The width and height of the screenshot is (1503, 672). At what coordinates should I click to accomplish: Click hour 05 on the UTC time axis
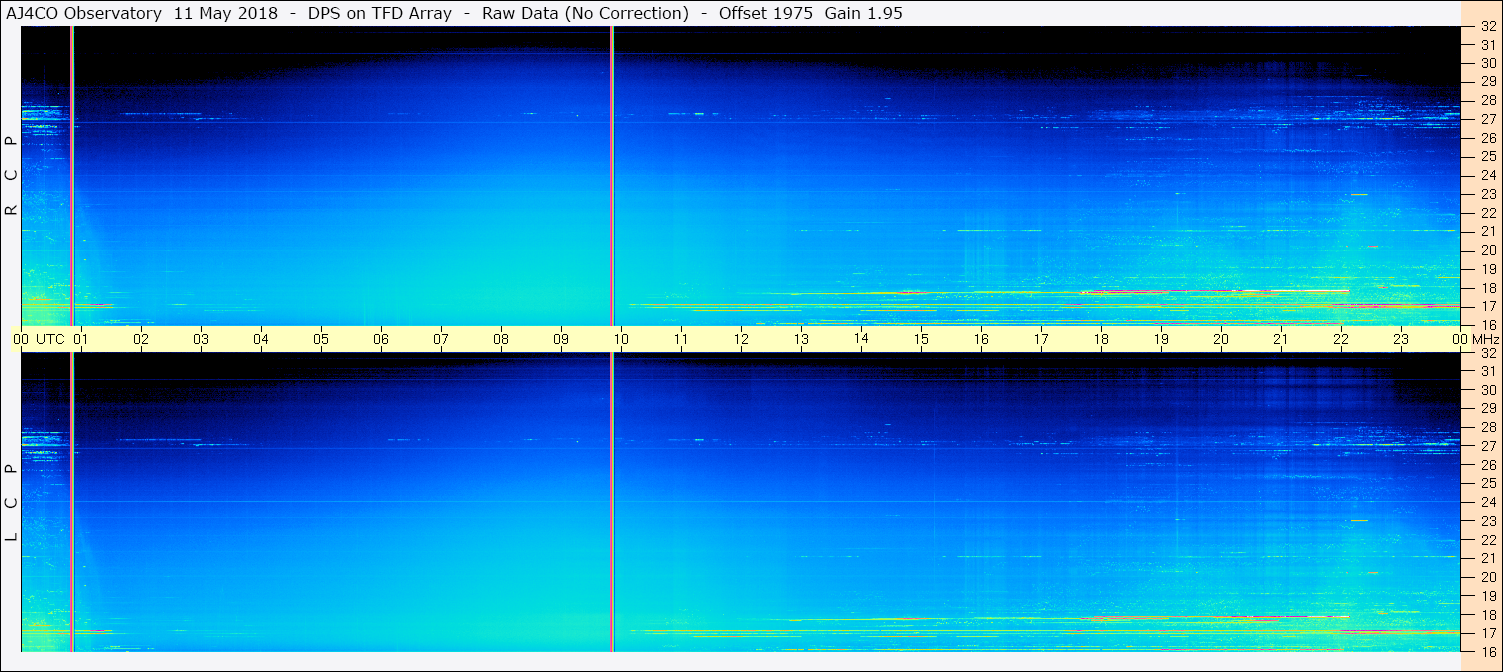pos(321,339)
